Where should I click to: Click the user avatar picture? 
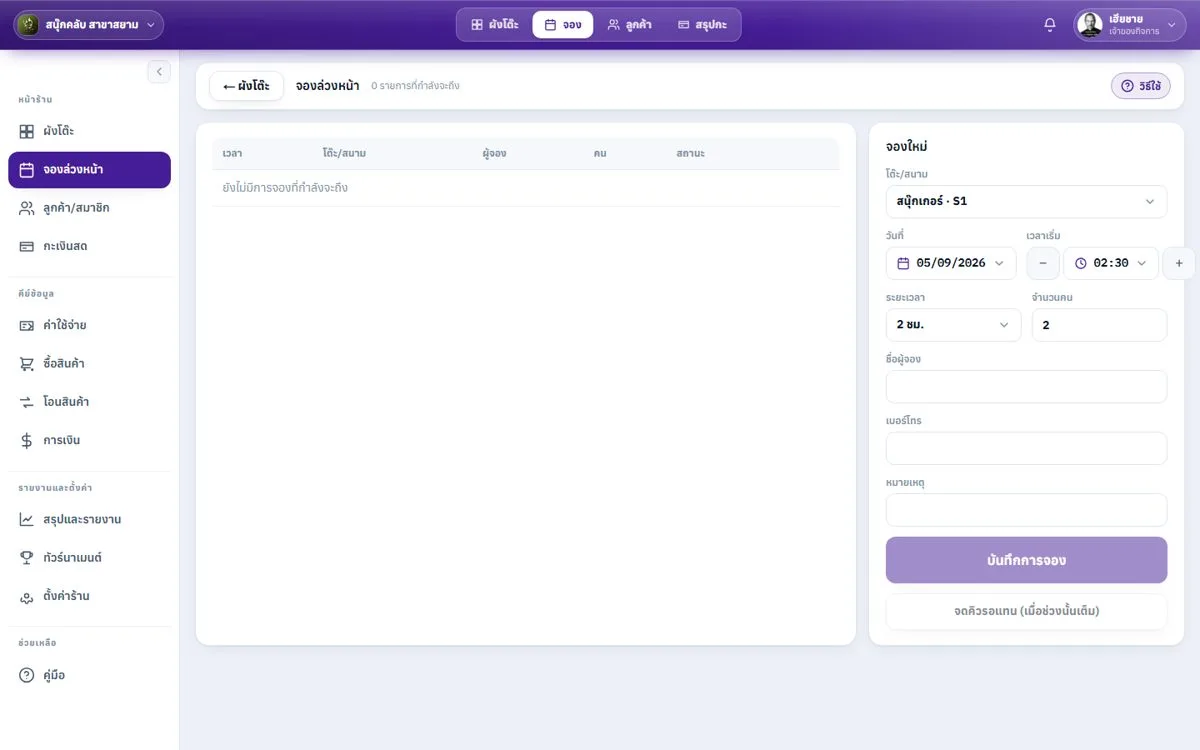coord(1090,25)
